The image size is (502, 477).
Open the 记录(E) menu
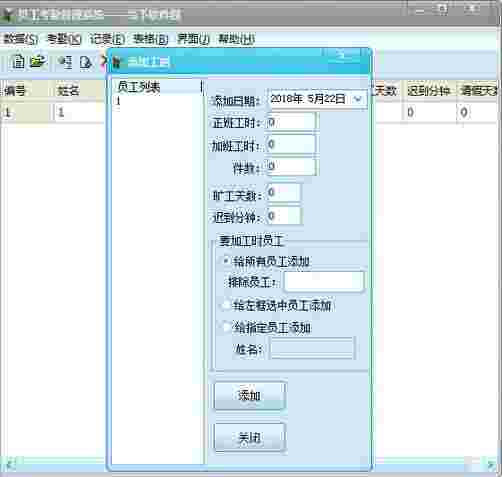(107, 40)
